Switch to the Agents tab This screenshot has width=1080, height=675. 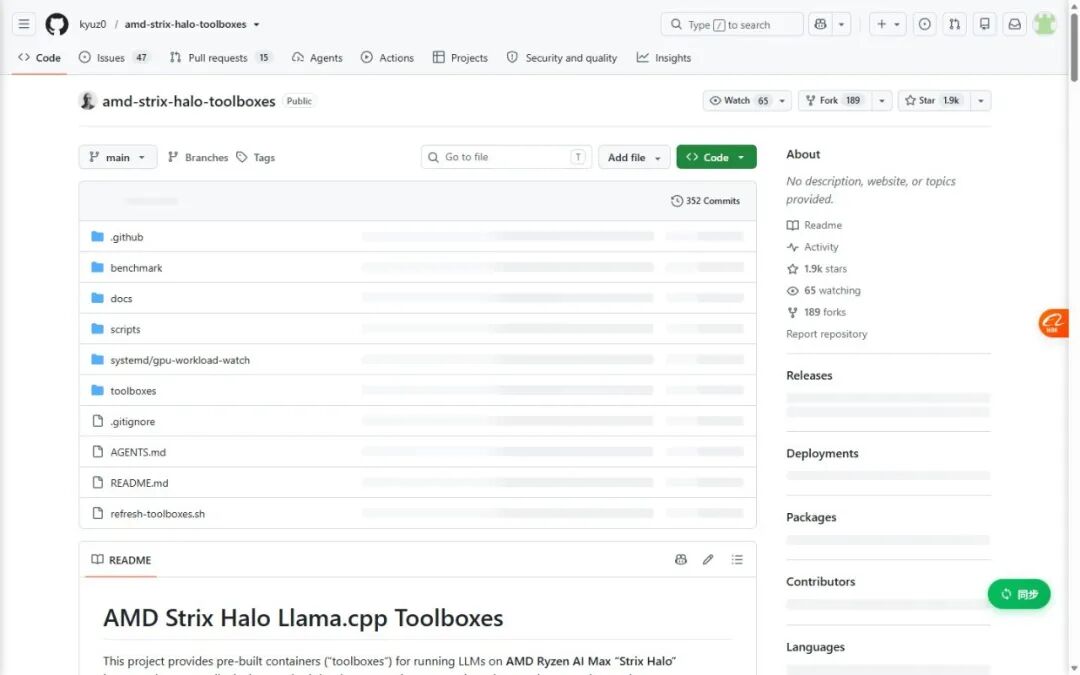coord(317,58)
